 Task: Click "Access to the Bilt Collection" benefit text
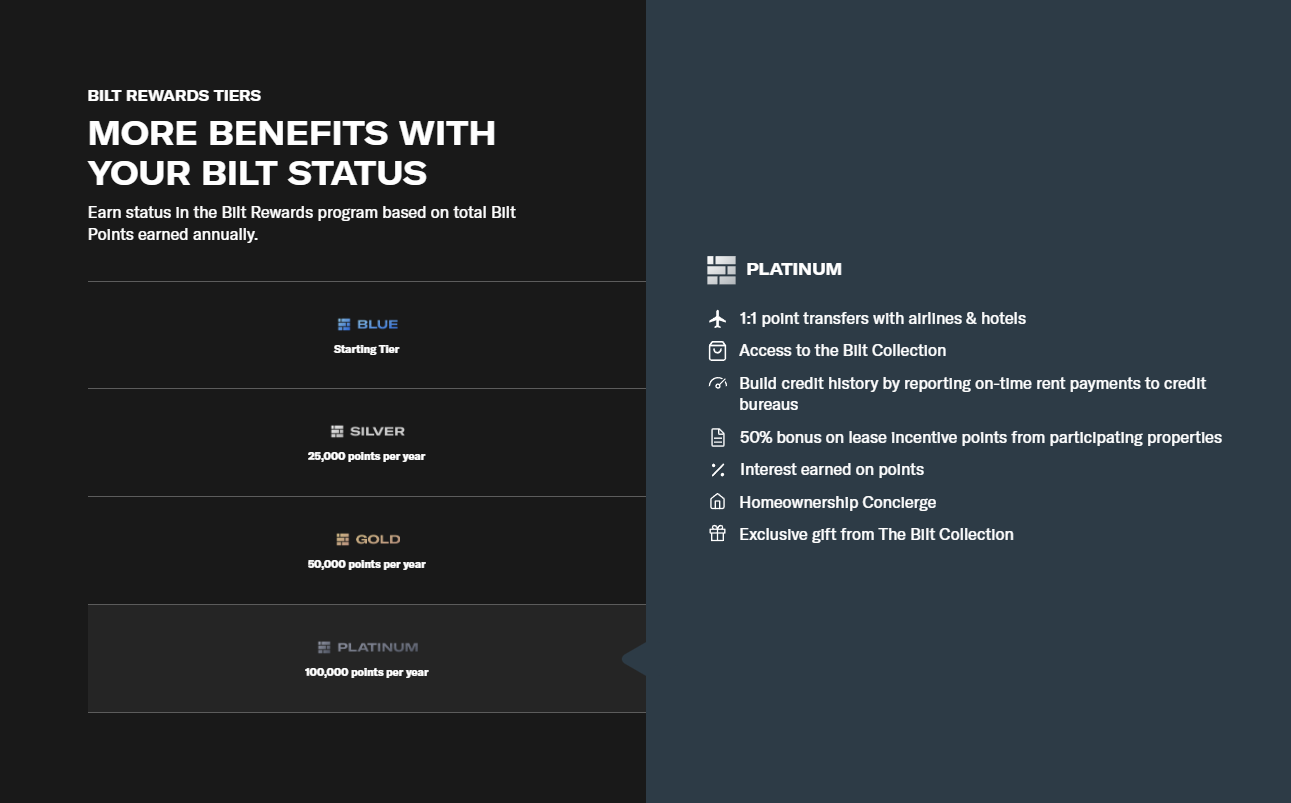click(x=842, y=351)
